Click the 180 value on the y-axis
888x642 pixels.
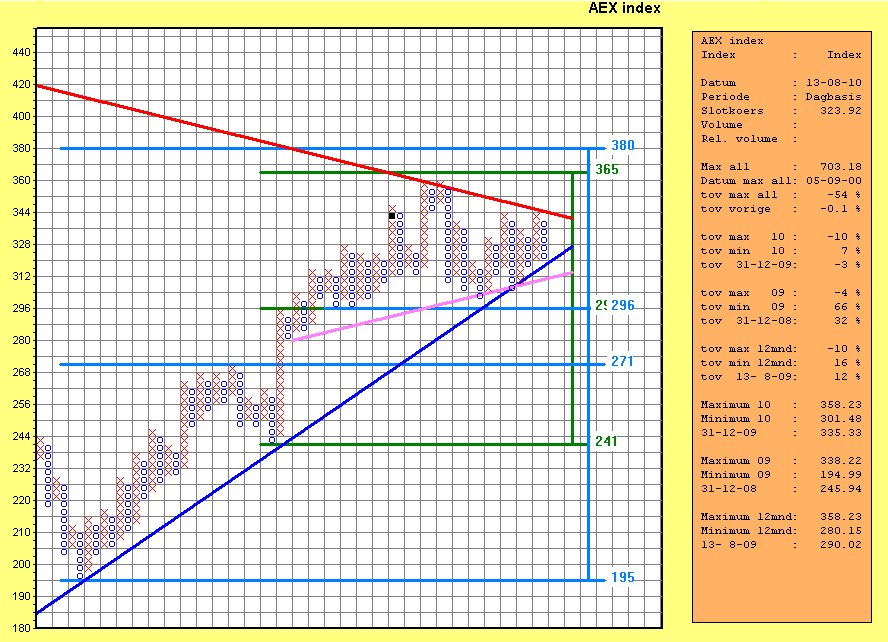pyautogui.click(x=21, y=628)
